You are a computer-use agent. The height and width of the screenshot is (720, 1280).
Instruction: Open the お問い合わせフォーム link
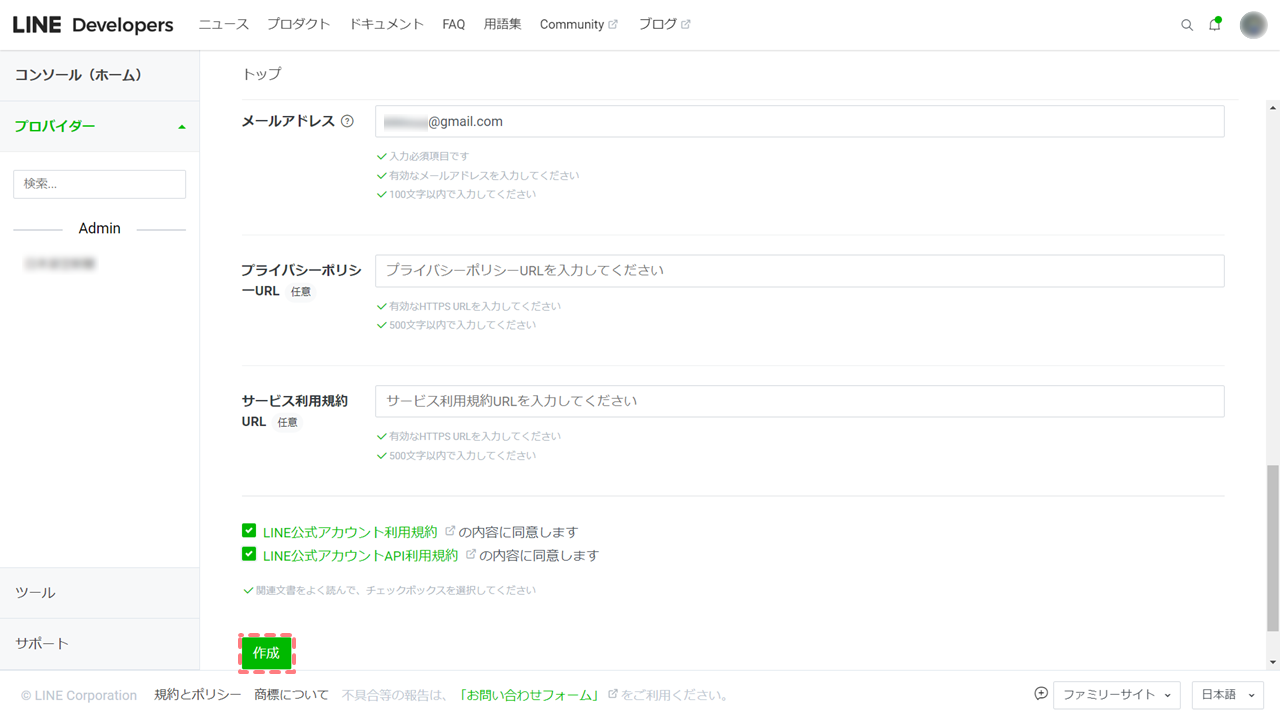pyautogui.click(x=530, y=695)
